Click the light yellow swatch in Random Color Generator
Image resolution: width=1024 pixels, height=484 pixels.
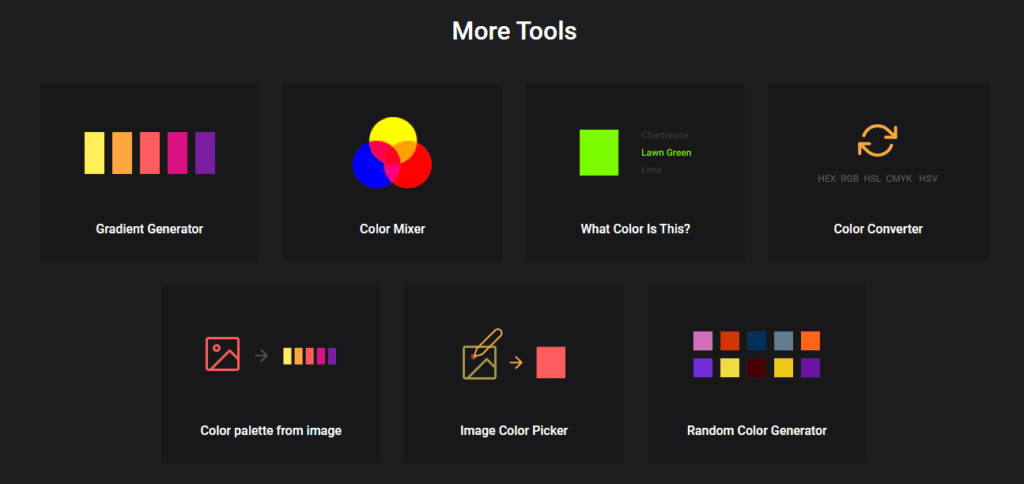[729, 368]
